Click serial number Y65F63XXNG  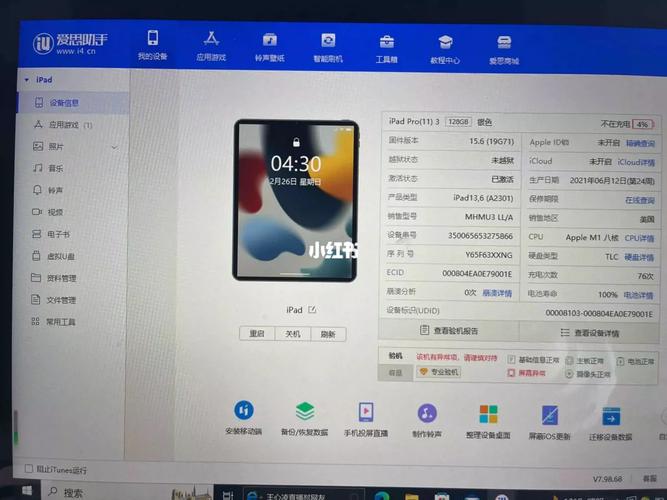(x=489, y=255)
